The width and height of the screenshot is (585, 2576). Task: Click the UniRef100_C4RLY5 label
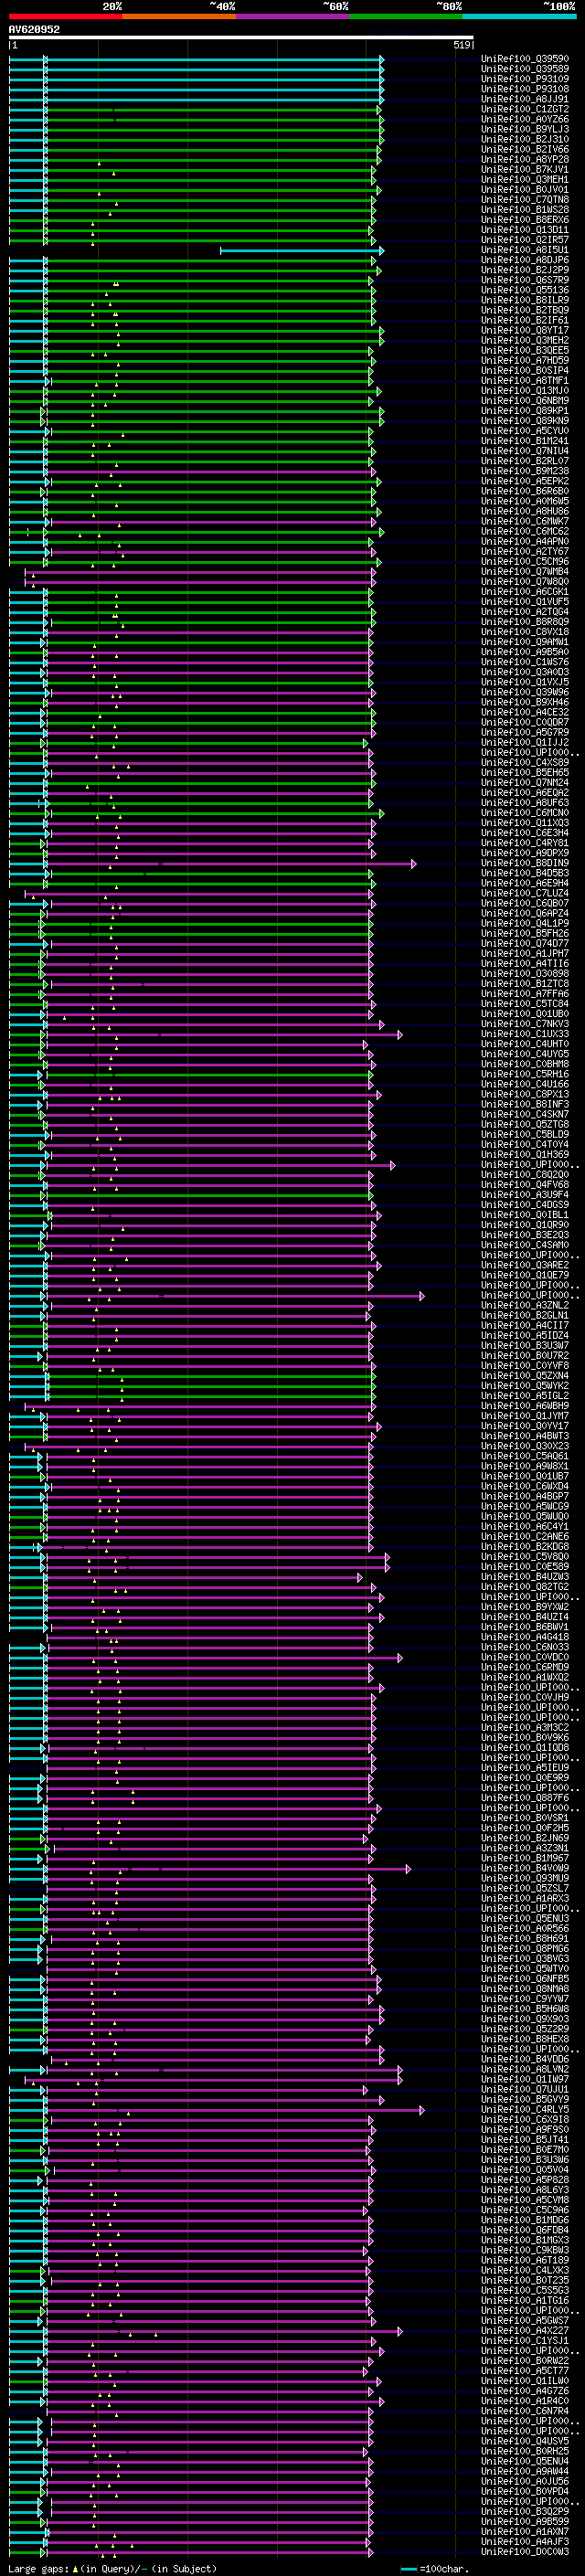(x=525, y=2108)
